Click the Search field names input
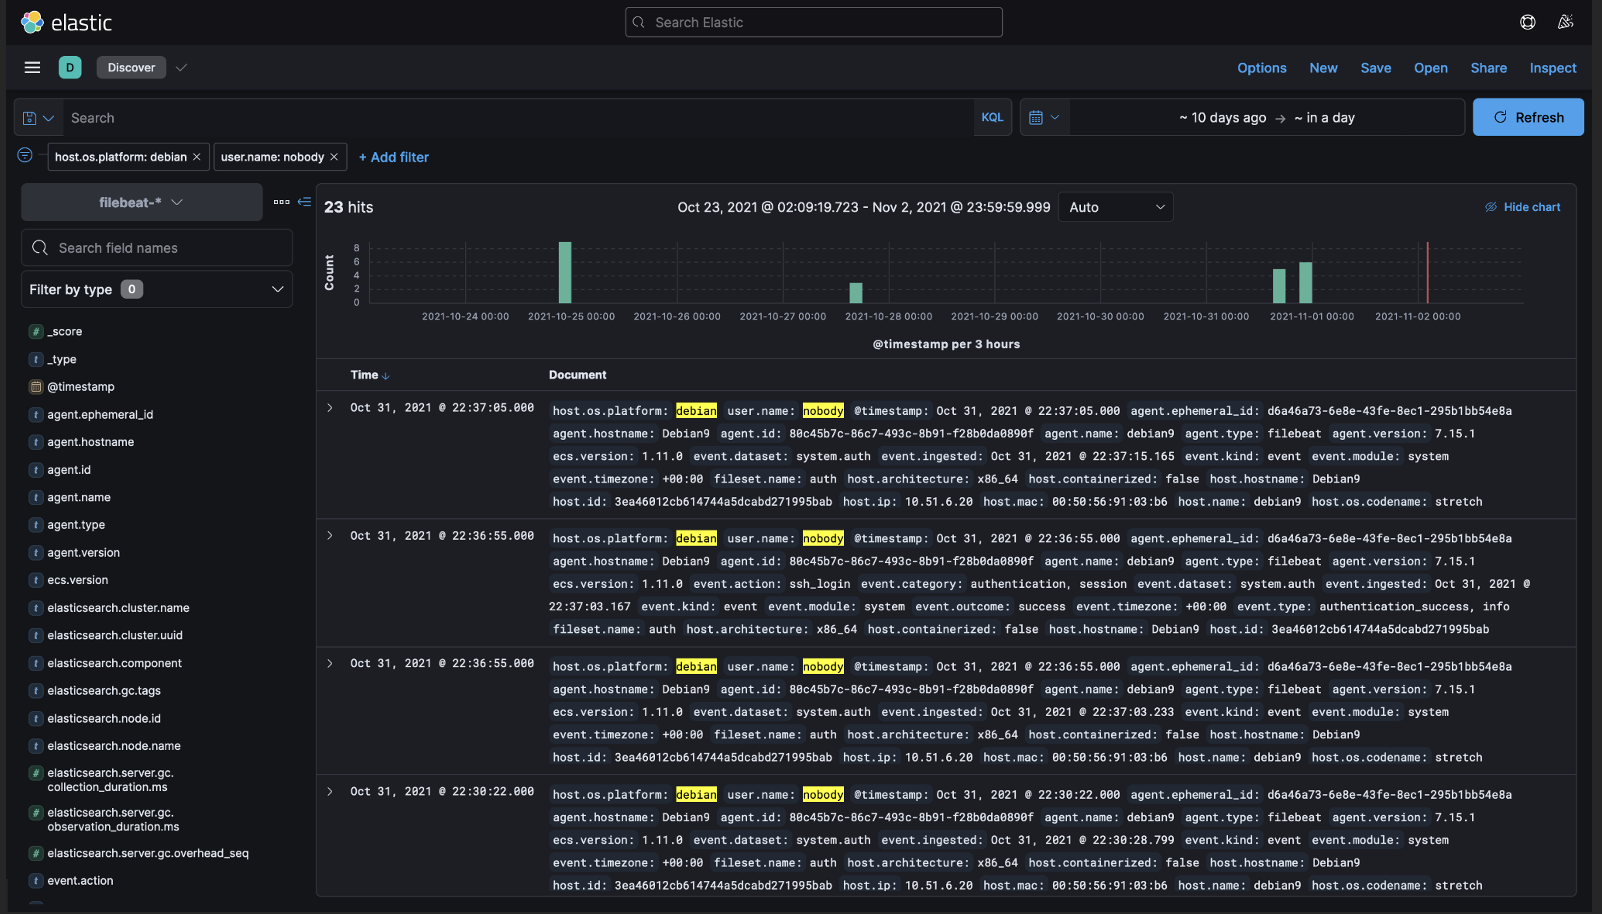The width and height of the screenshot is (1602, 914). point(157,248)
